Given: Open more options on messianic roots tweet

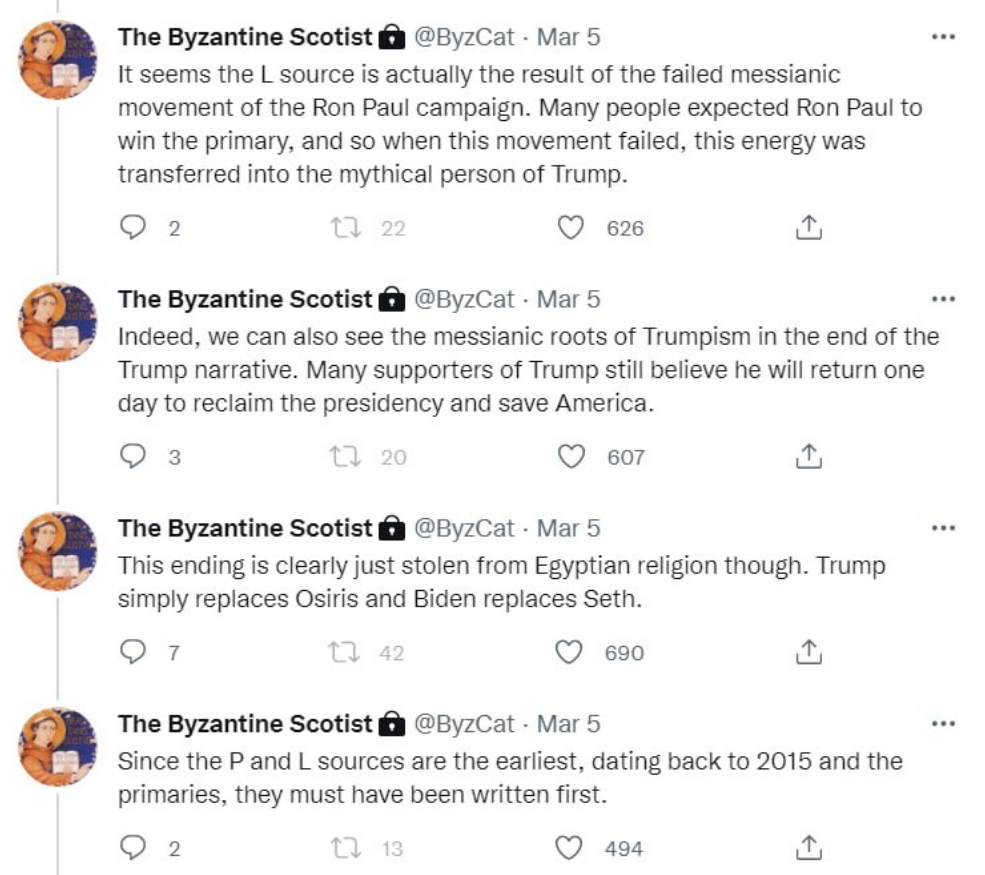Looking at the screenshot, I should (x=942, y=299).
